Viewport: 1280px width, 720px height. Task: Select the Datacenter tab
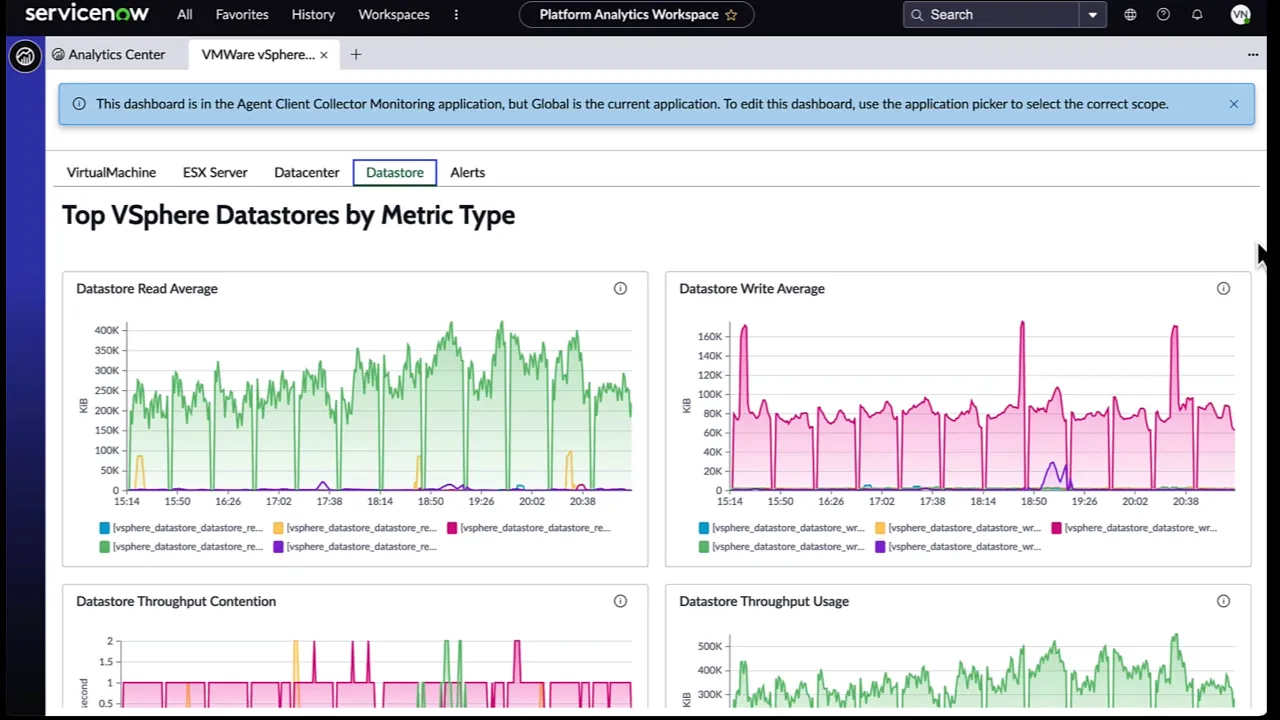pyautogui.click(x=307, y=172)
